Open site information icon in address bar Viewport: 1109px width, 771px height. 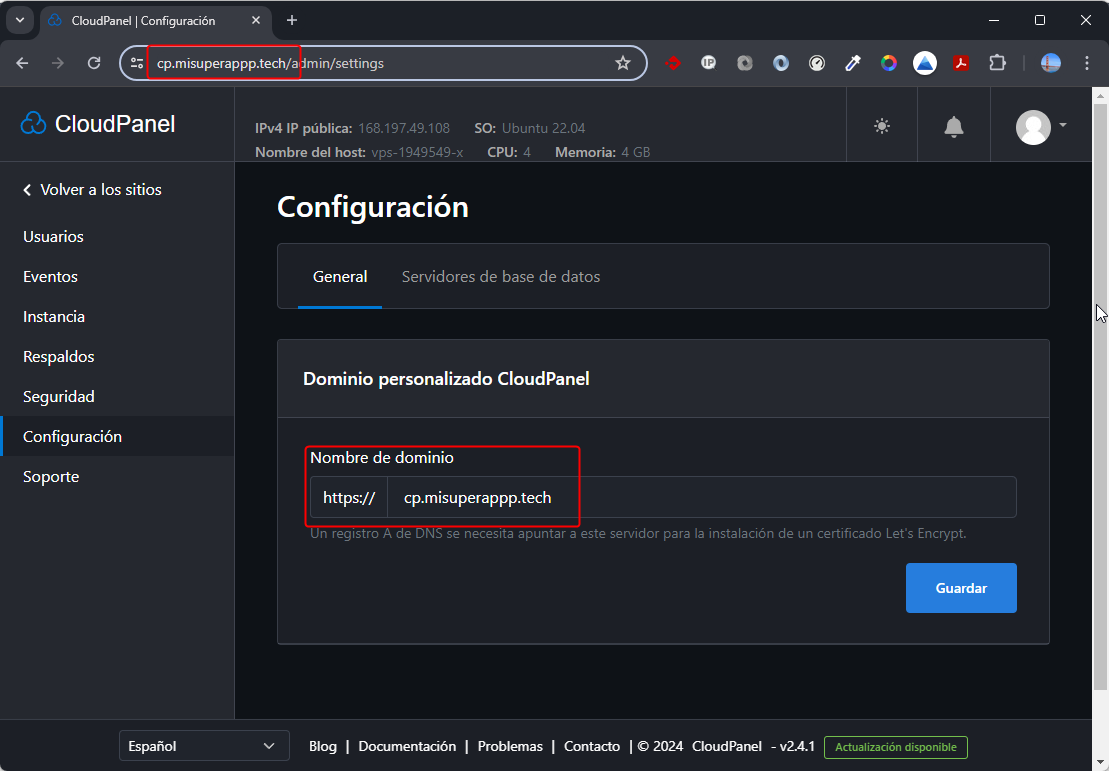point(137,63)
